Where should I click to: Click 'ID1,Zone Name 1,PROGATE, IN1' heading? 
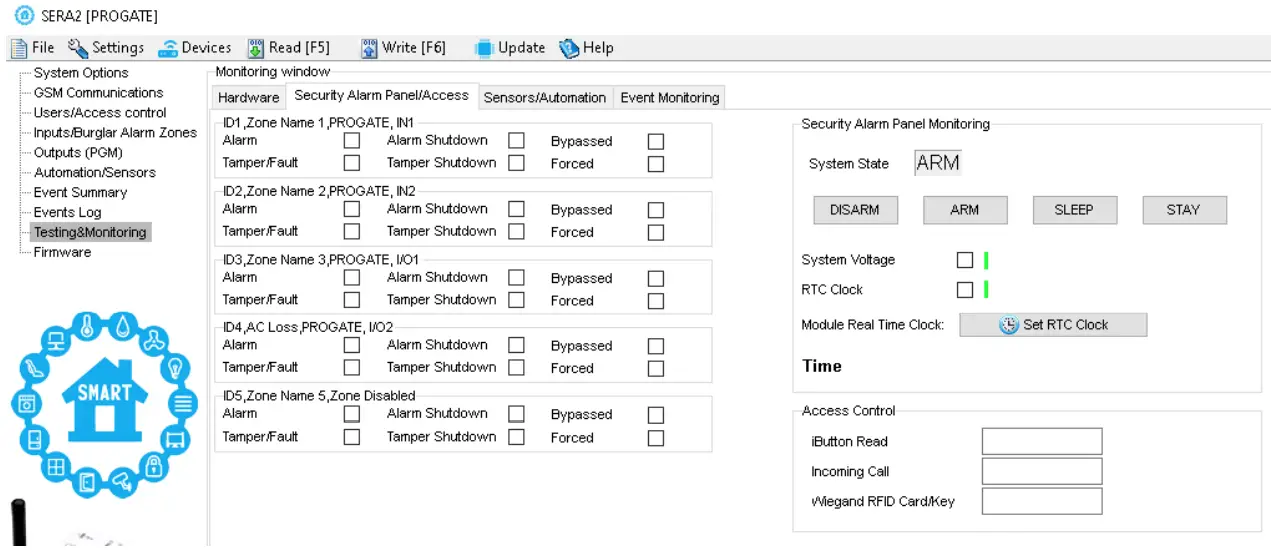318,123
